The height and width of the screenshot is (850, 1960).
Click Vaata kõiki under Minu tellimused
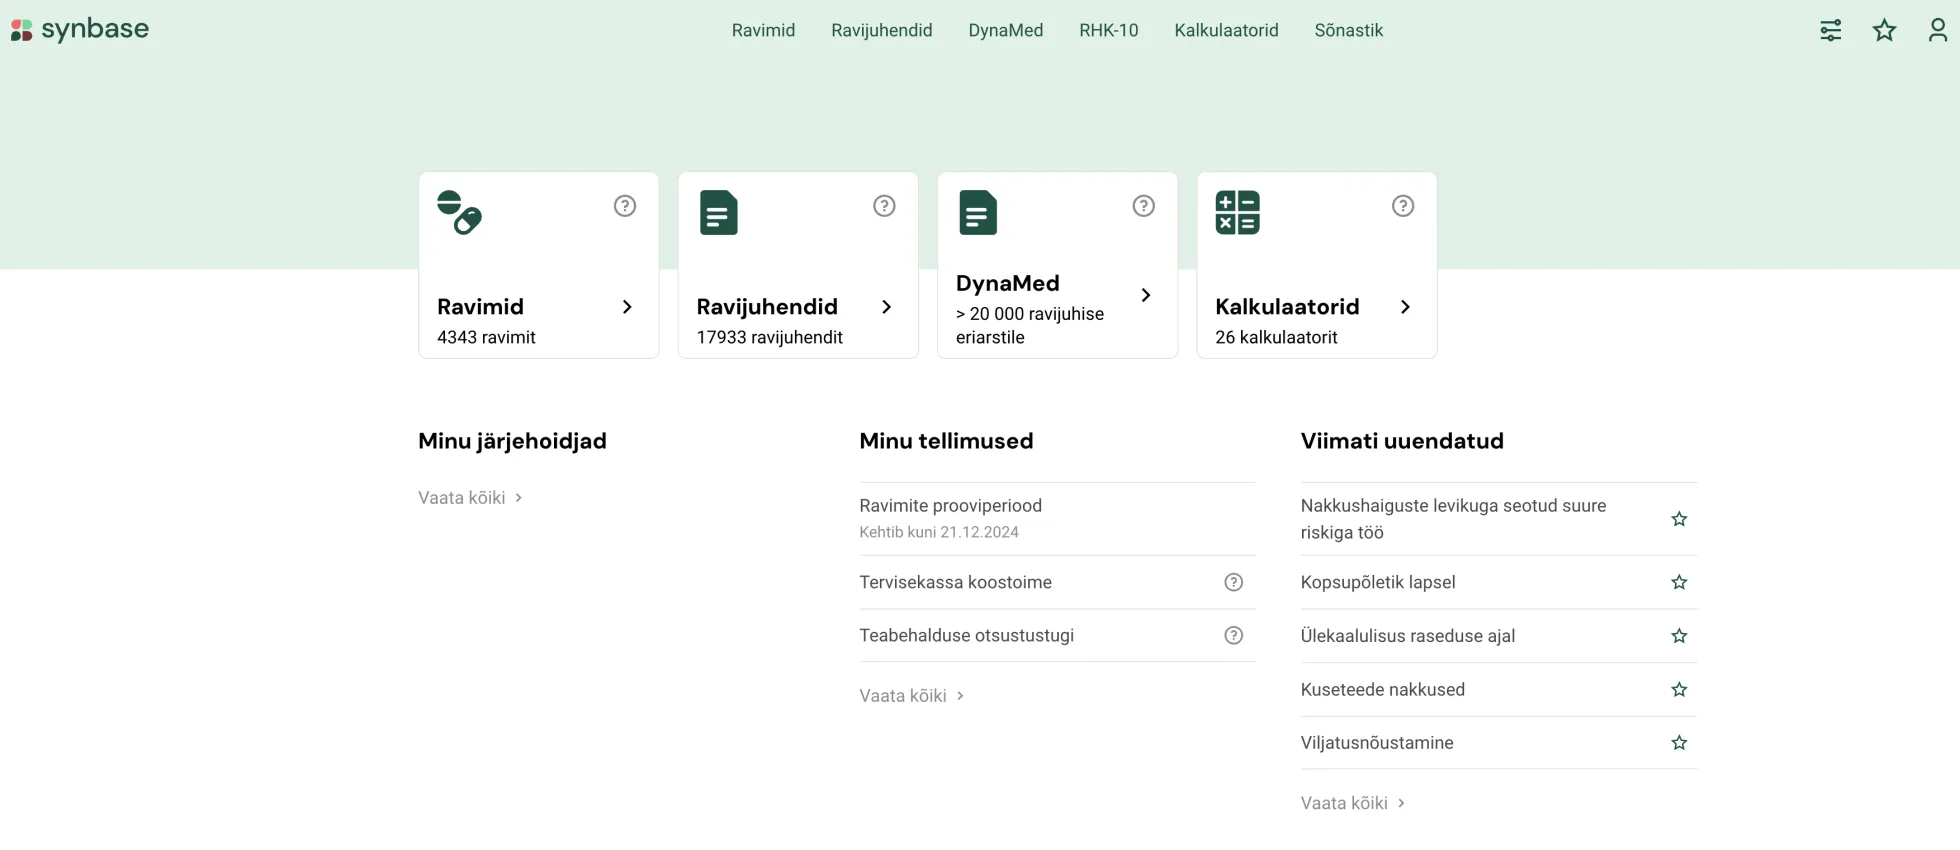pyautogui.click(x=911, y=696)
